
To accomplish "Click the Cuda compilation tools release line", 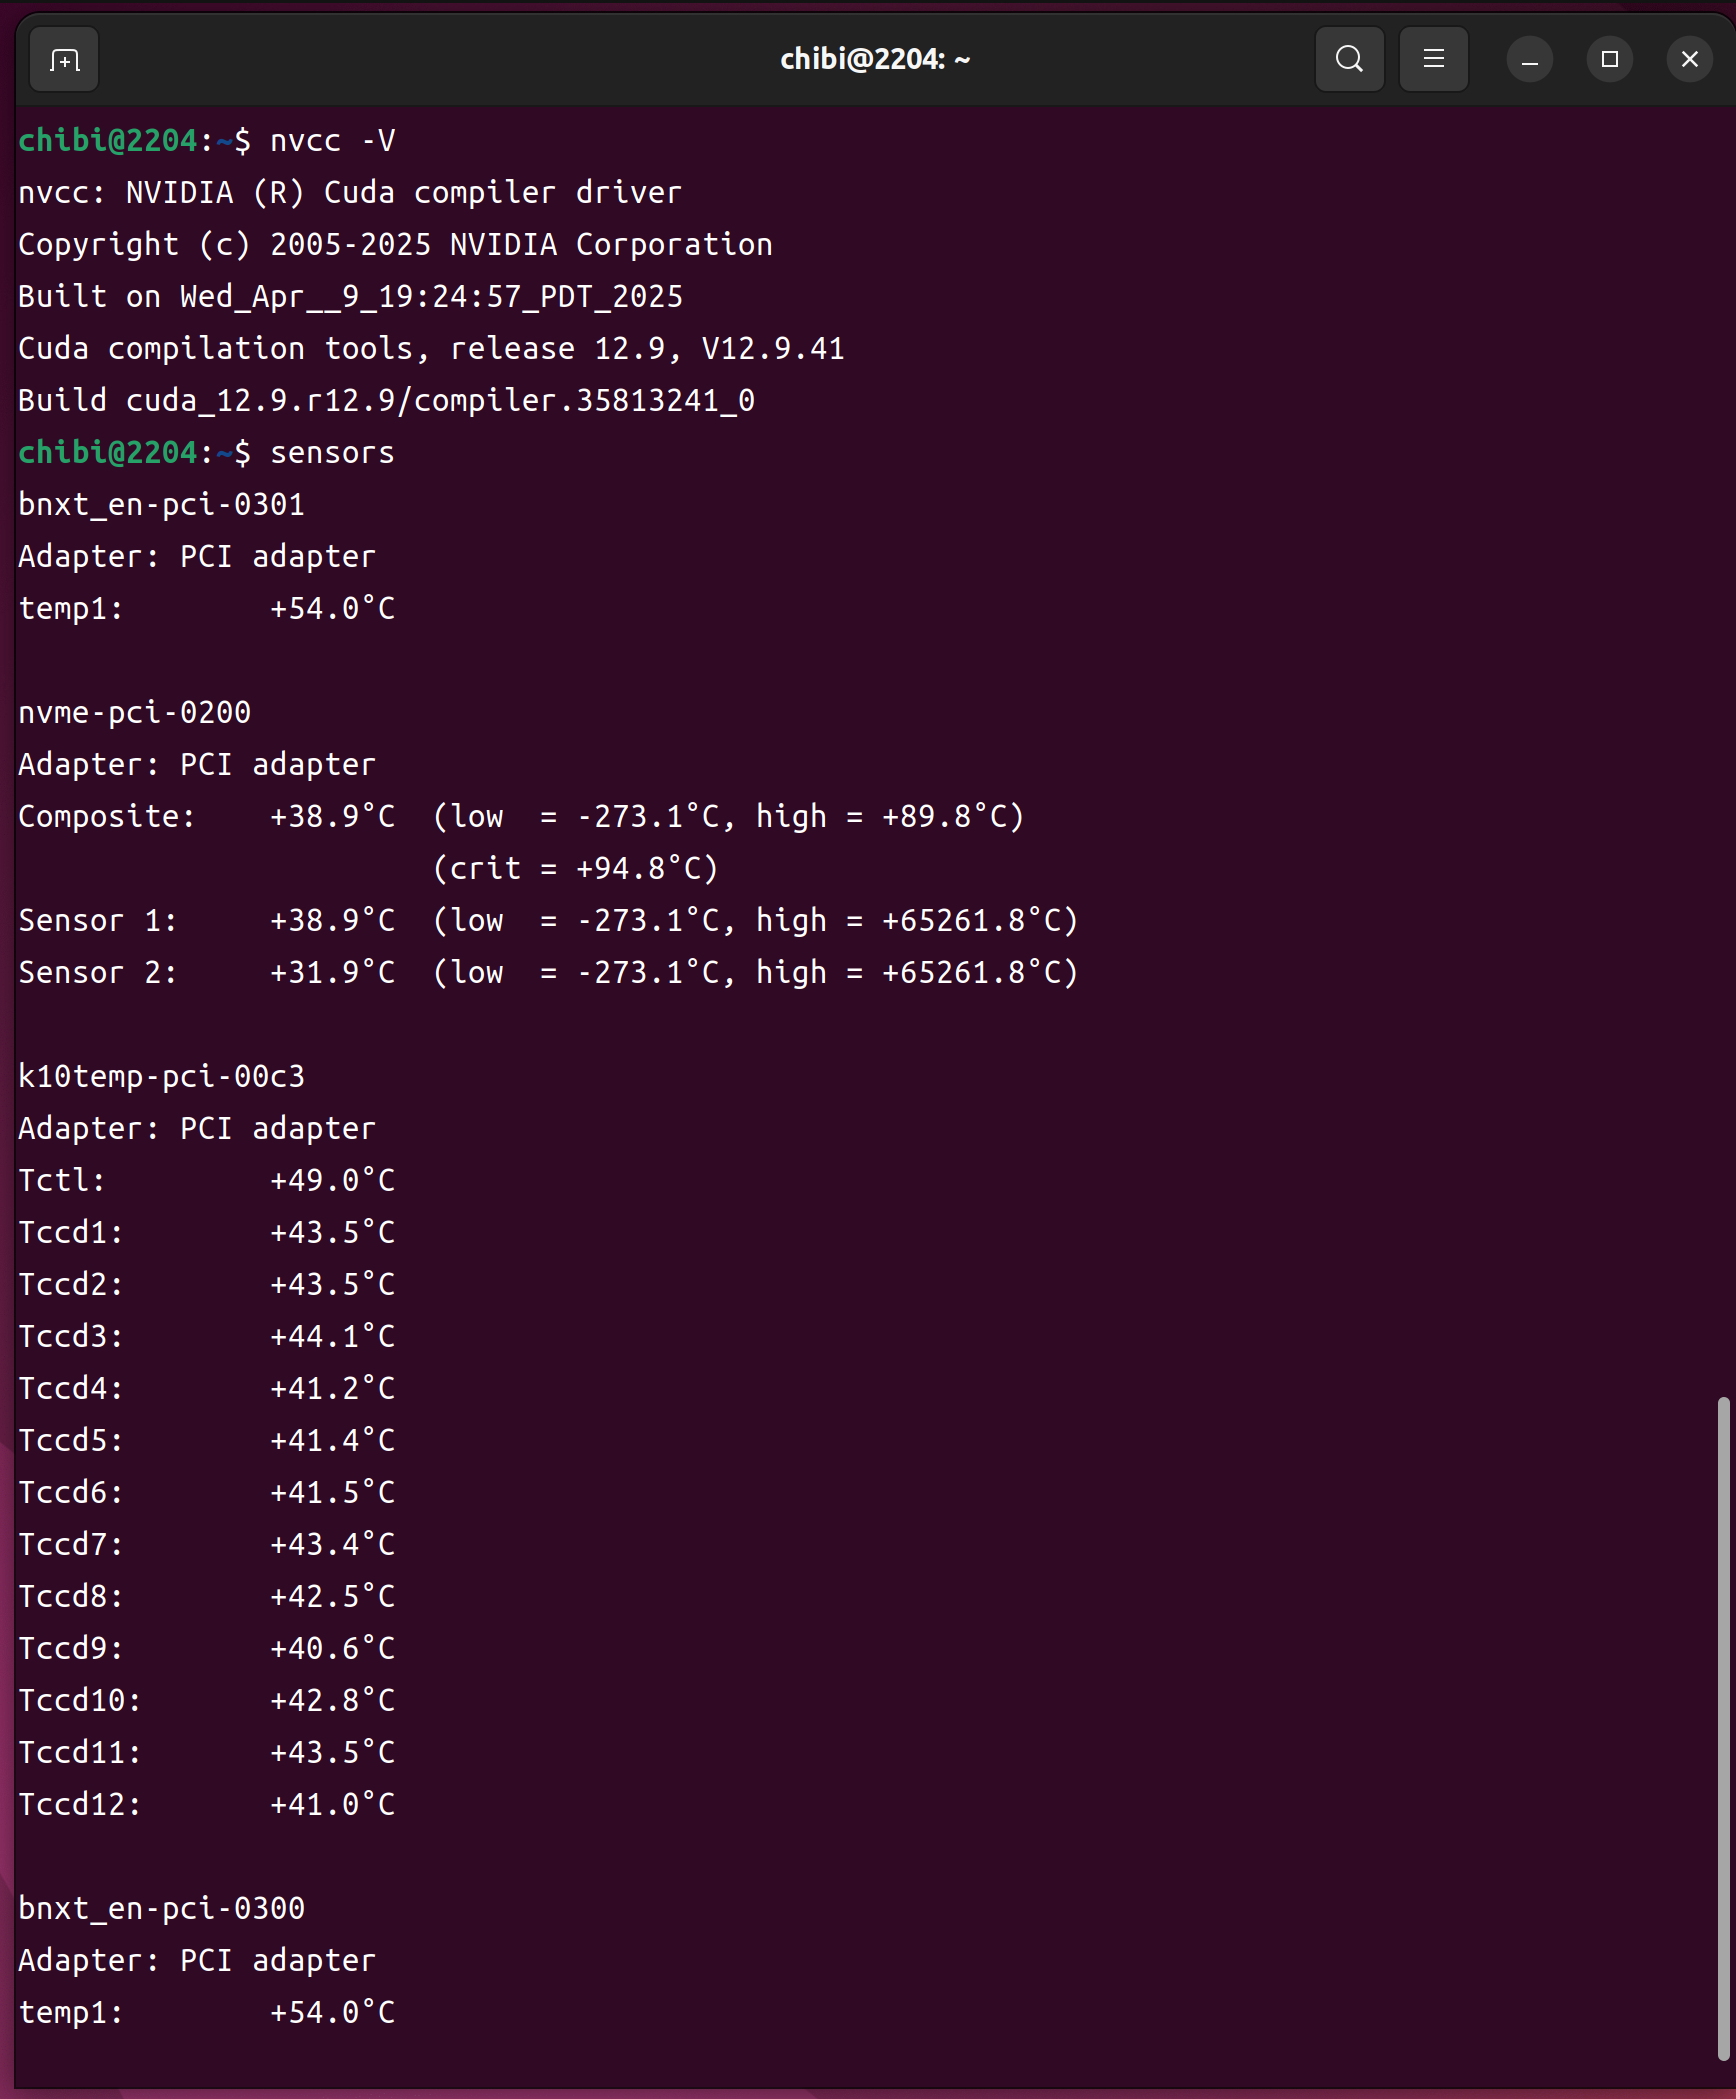I will (431, 349).
